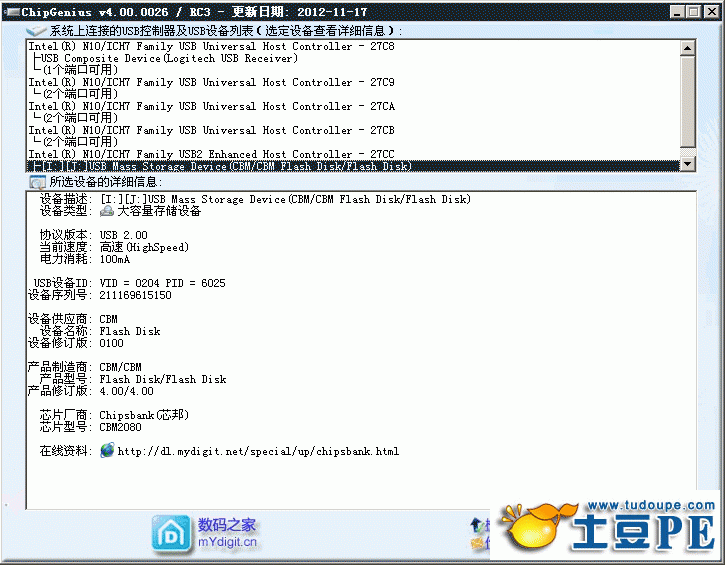Click the USB device list header icon
The width and height of the screenshot is (725, 565).
click(x=36, y=31)
